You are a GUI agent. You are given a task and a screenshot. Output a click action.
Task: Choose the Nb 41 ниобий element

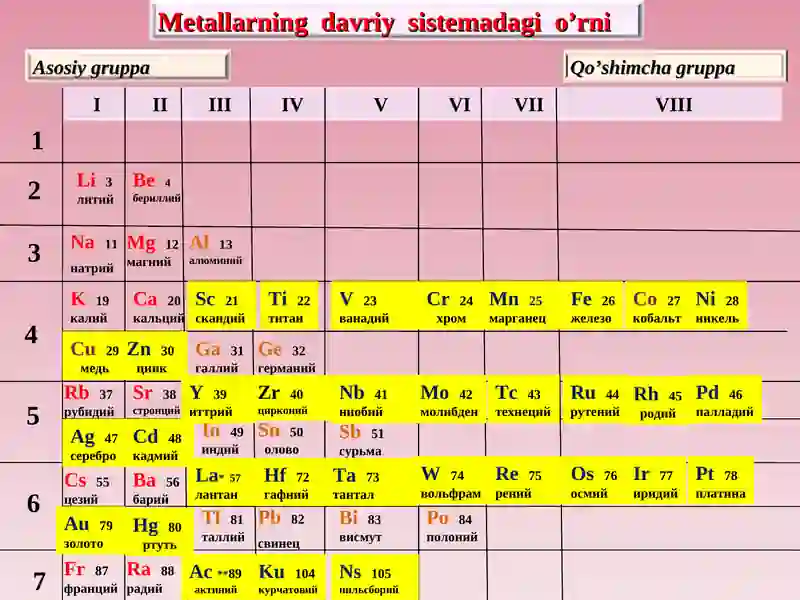tap(364, 401)
